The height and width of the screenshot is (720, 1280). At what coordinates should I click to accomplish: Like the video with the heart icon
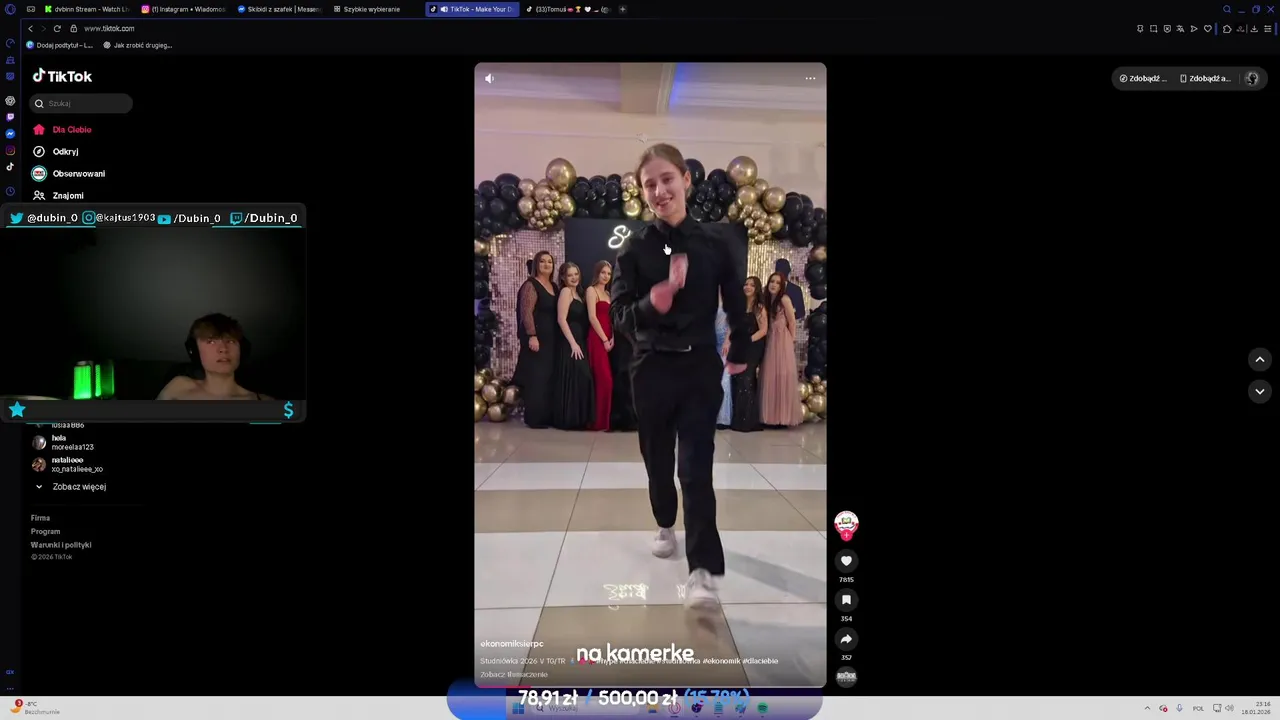click(846, 561)
